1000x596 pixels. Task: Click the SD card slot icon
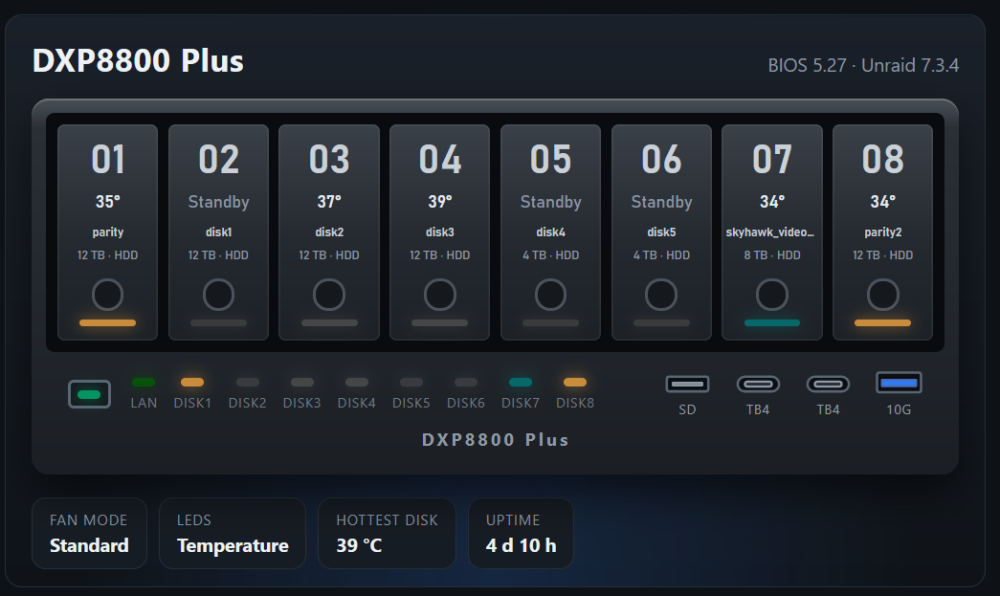688,384
